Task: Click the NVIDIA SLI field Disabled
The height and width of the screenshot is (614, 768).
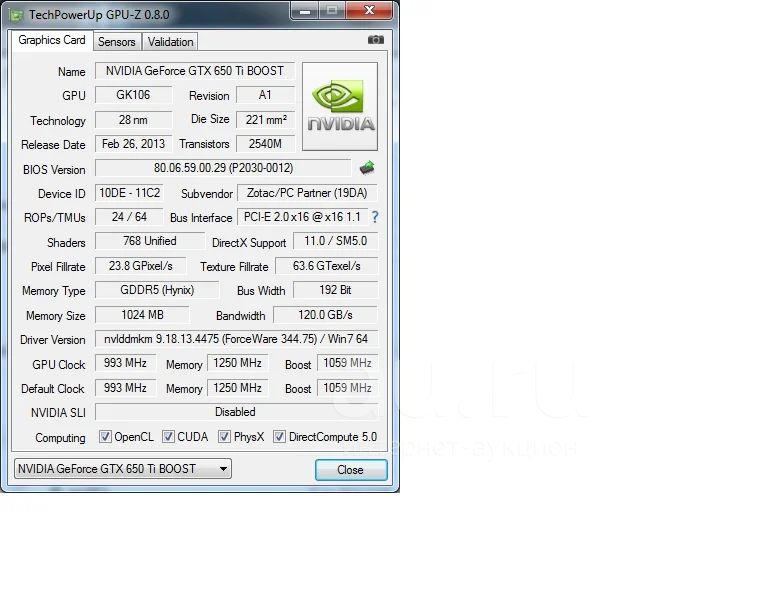Action: [x=236, y=412]
